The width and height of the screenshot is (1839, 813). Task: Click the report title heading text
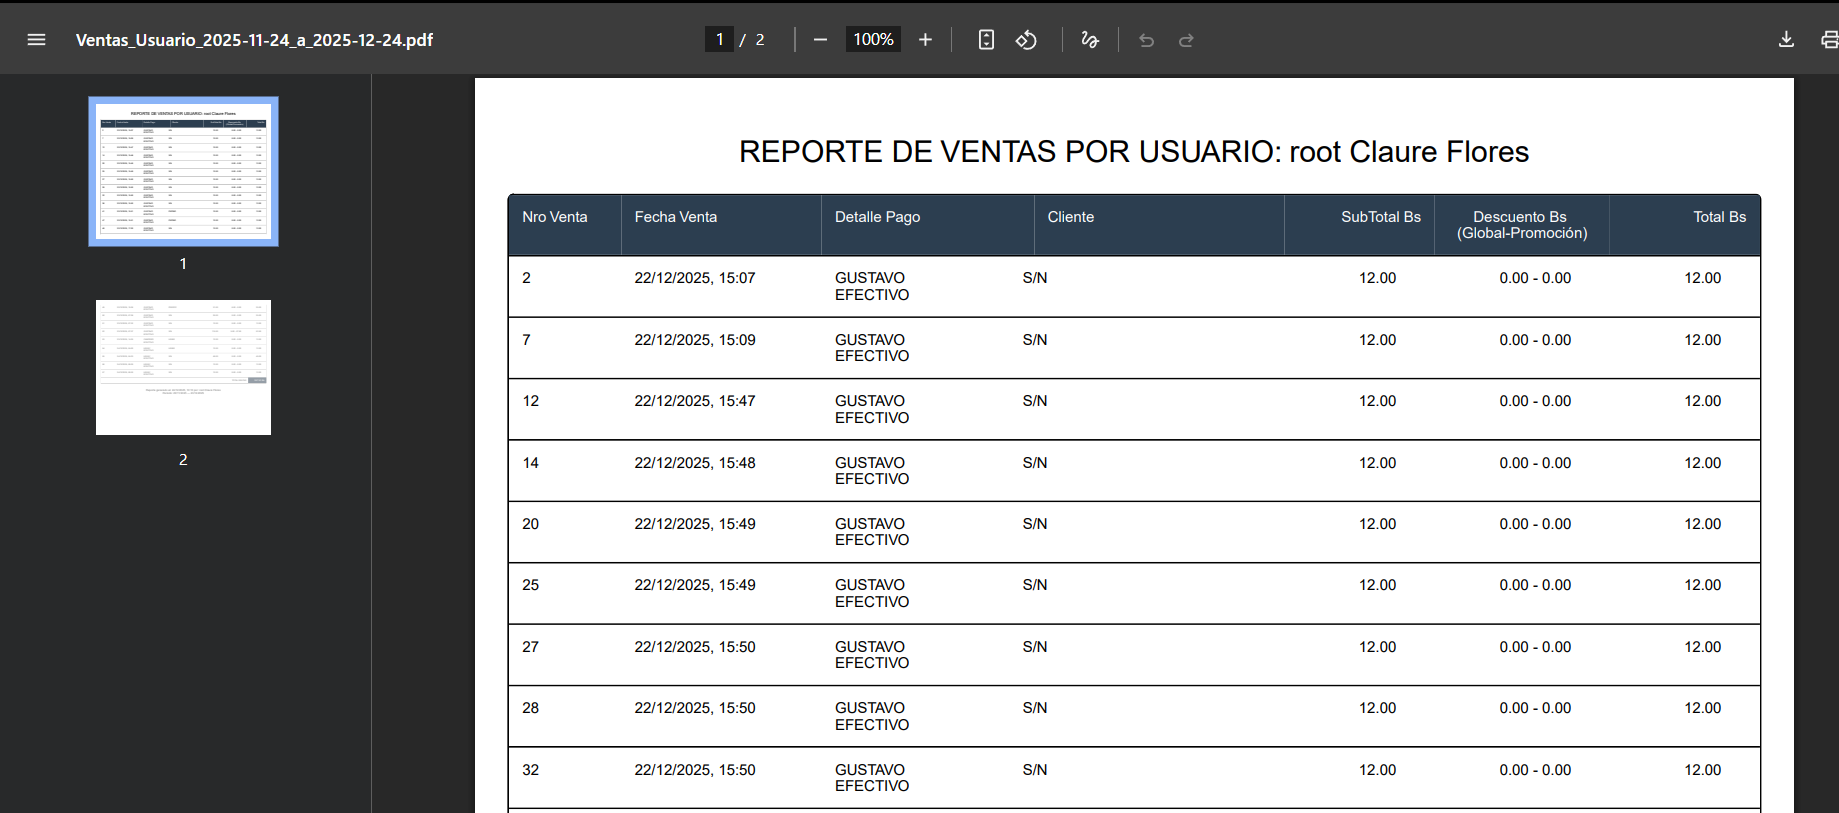1133,152
